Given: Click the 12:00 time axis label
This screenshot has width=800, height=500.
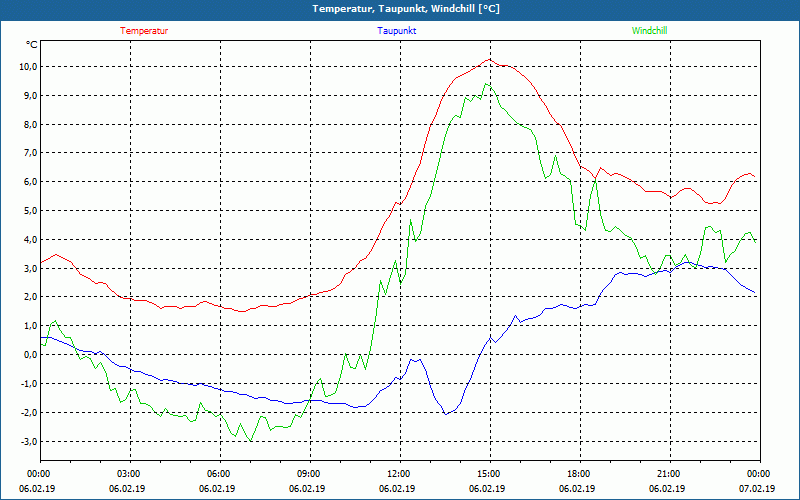Looking at the screenshot, I should 399,474.
